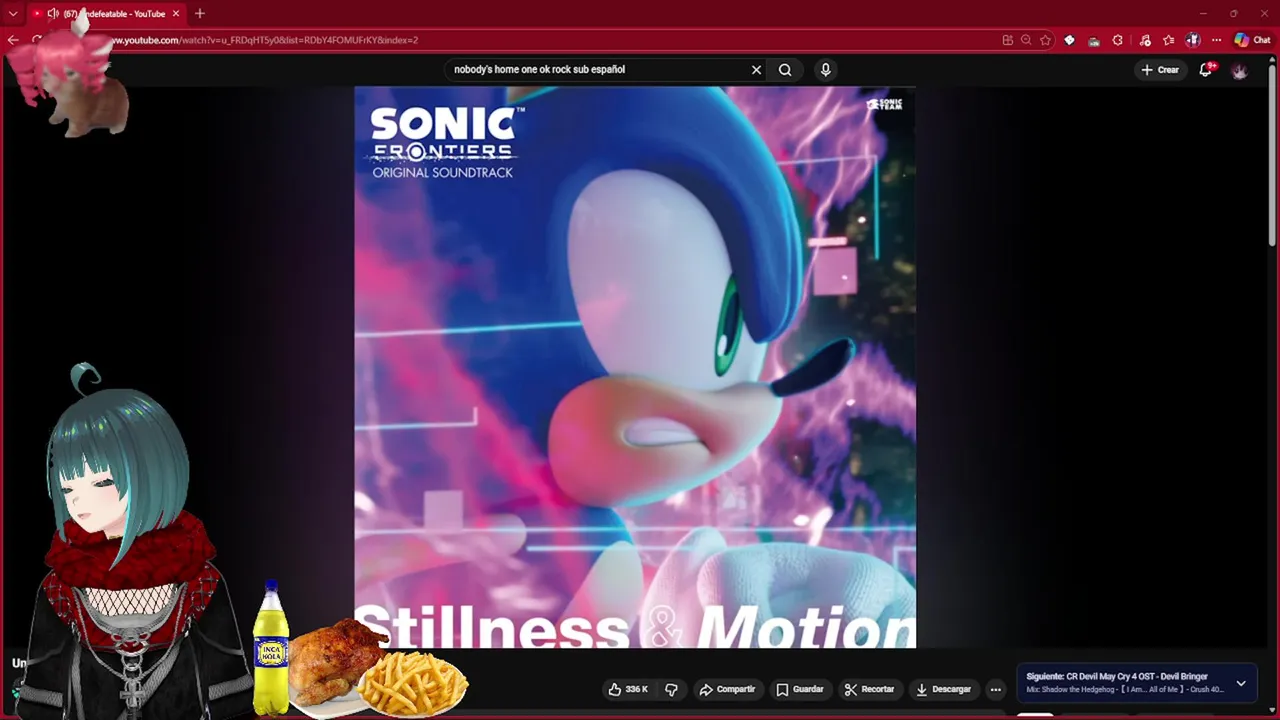Open the favorites list icon
Viewport: 1280px width, 720px height.
click(x=1168, y=40)
